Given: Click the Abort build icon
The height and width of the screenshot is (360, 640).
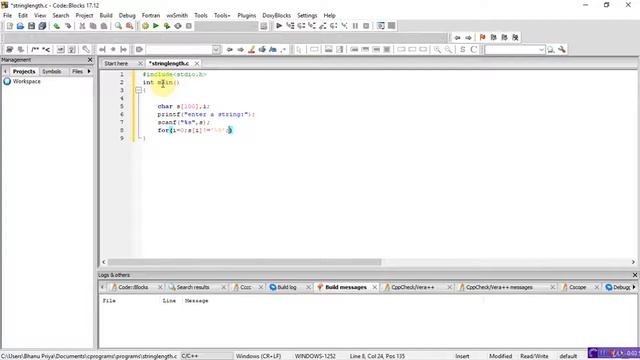Looking at the screenshot, I should (189, 26).
